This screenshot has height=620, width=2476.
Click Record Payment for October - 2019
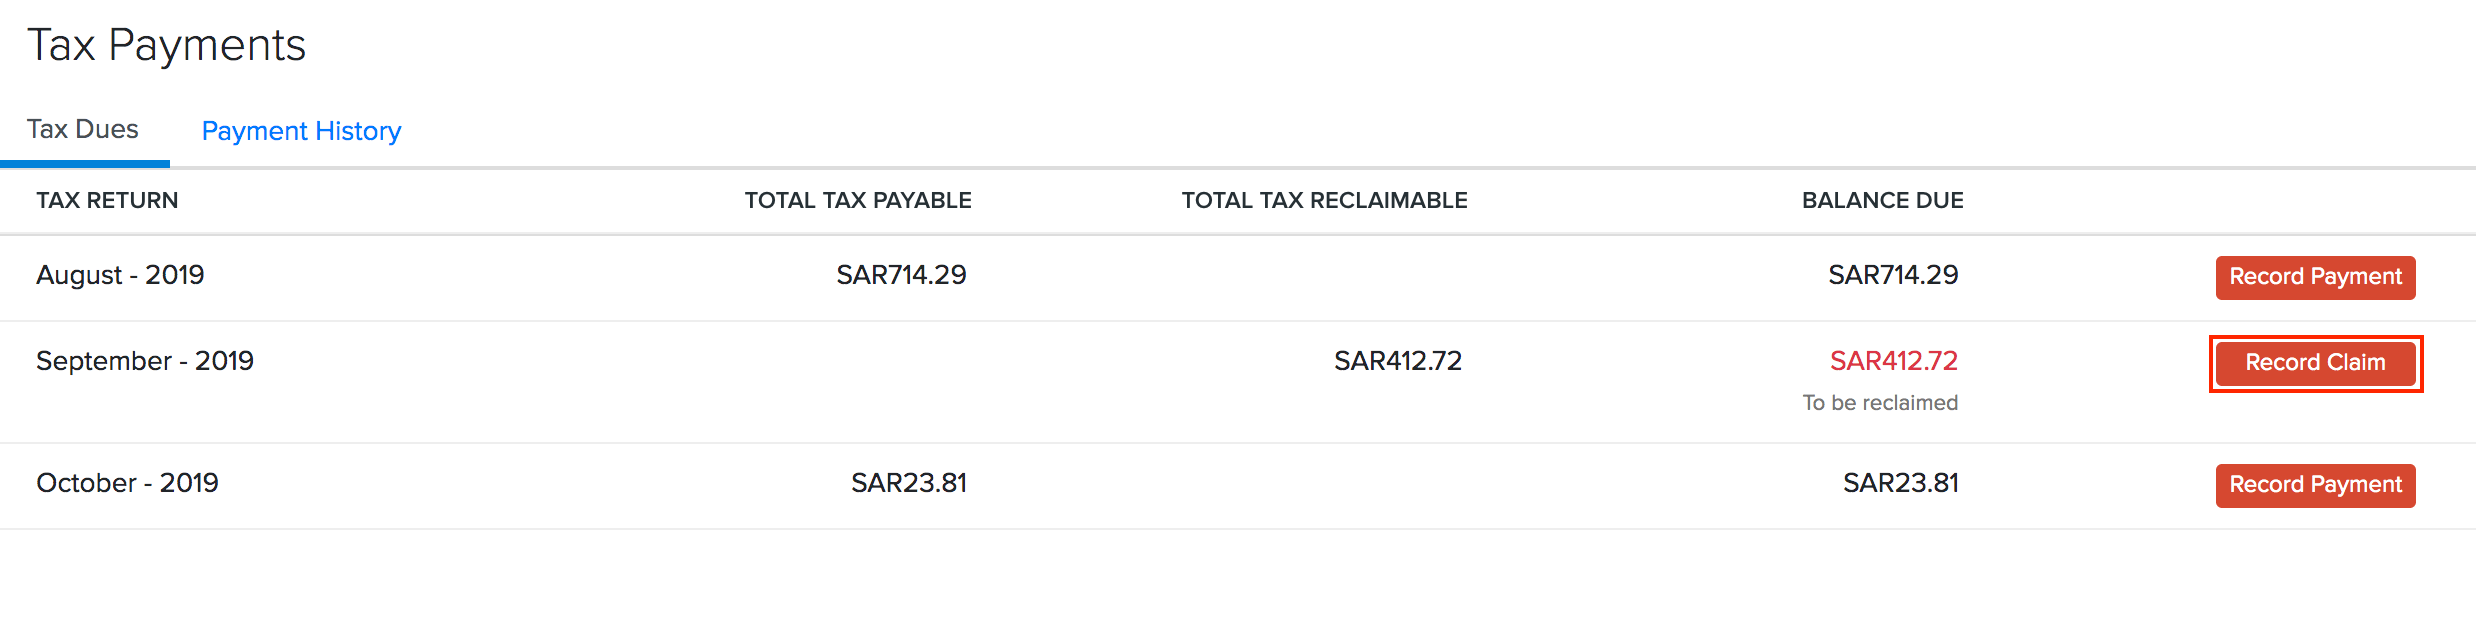click(2315, 484)
